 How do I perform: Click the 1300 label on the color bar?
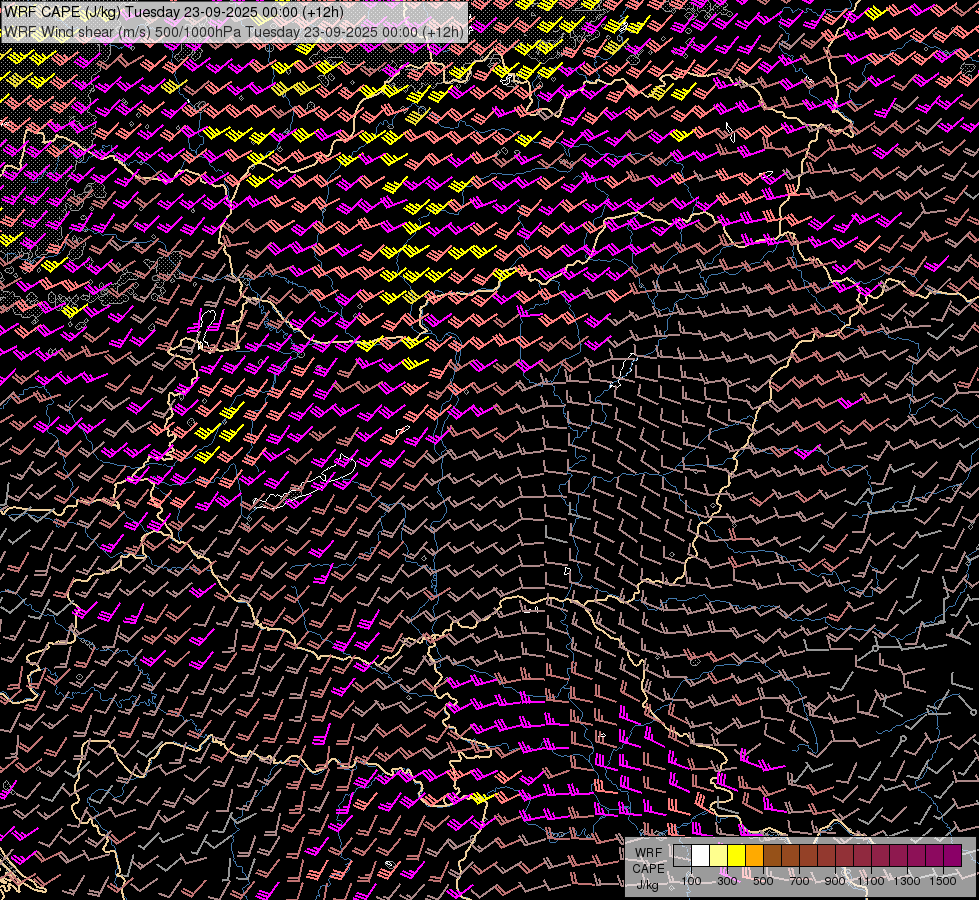pyautogui.click(x=907, y=881)
